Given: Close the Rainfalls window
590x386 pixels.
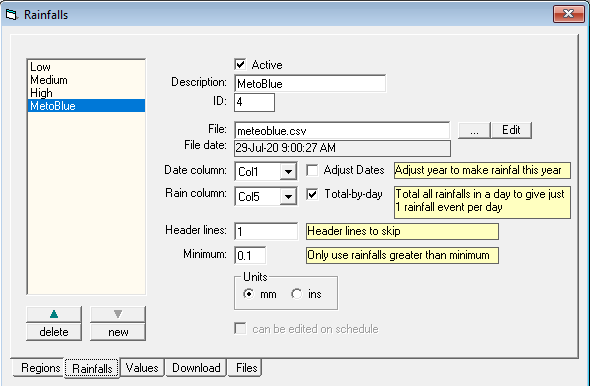Looking at the screenshot, I should pos(569,14).
